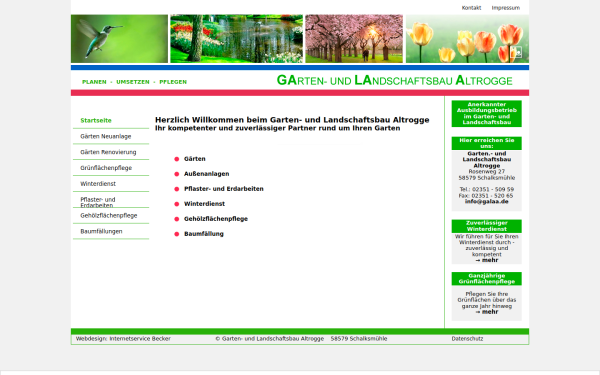Click 58579 Schalksmühle in the footer

click(359, 339)
